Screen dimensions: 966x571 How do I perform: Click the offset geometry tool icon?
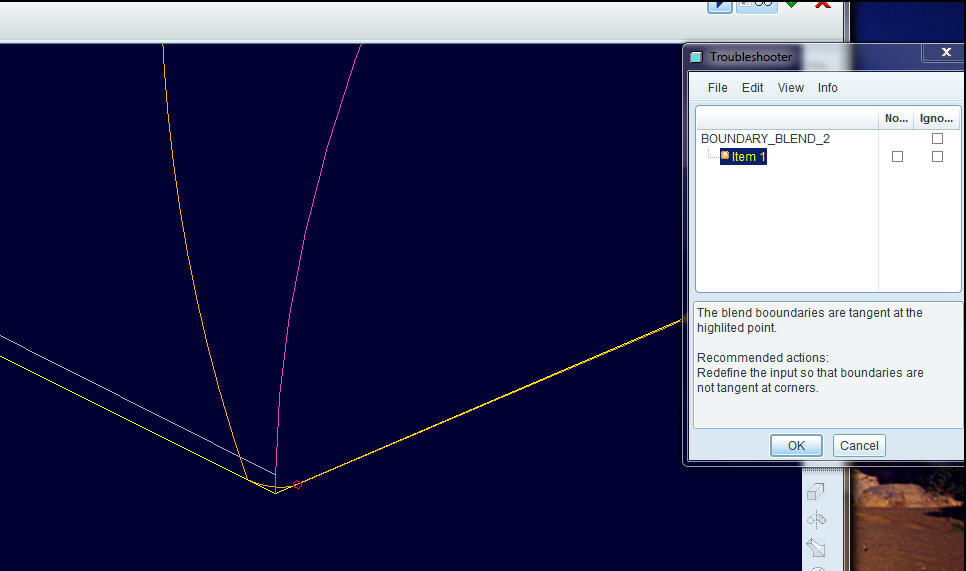[816, 491]
